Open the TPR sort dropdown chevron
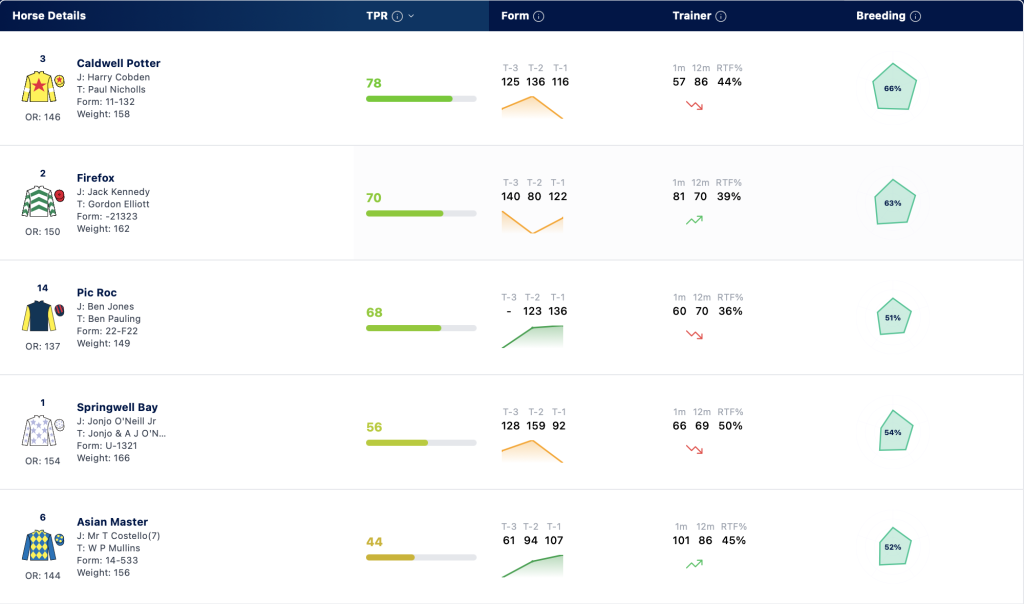The image size is (1024, 604). pos(411,16)
